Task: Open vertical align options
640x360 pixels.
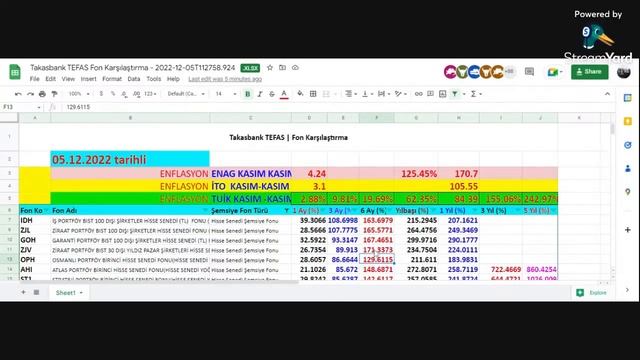Action: pos(367,94)
